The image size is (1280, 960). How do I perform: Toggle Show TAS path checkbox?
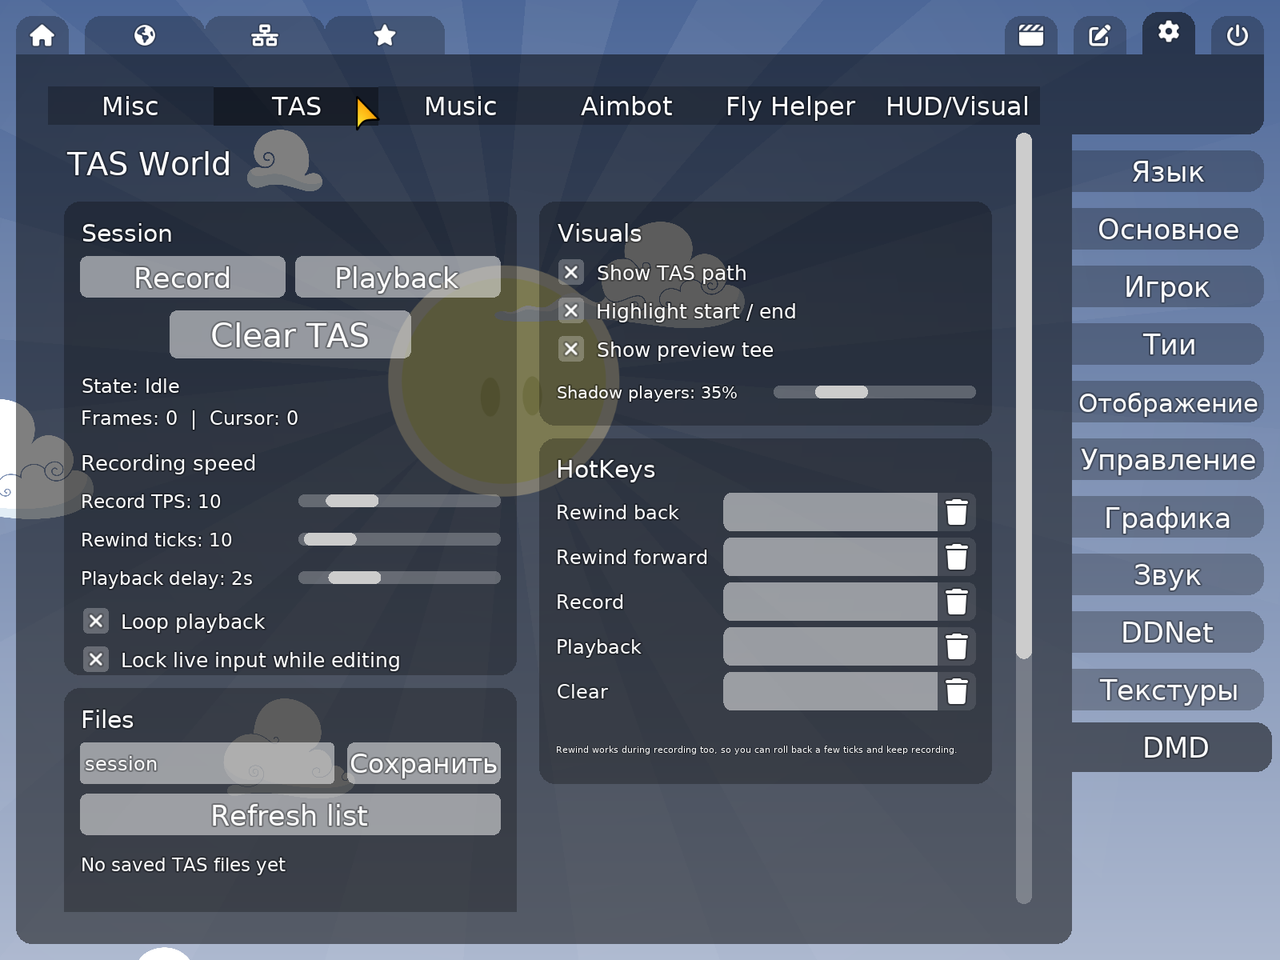click(571, 272)
